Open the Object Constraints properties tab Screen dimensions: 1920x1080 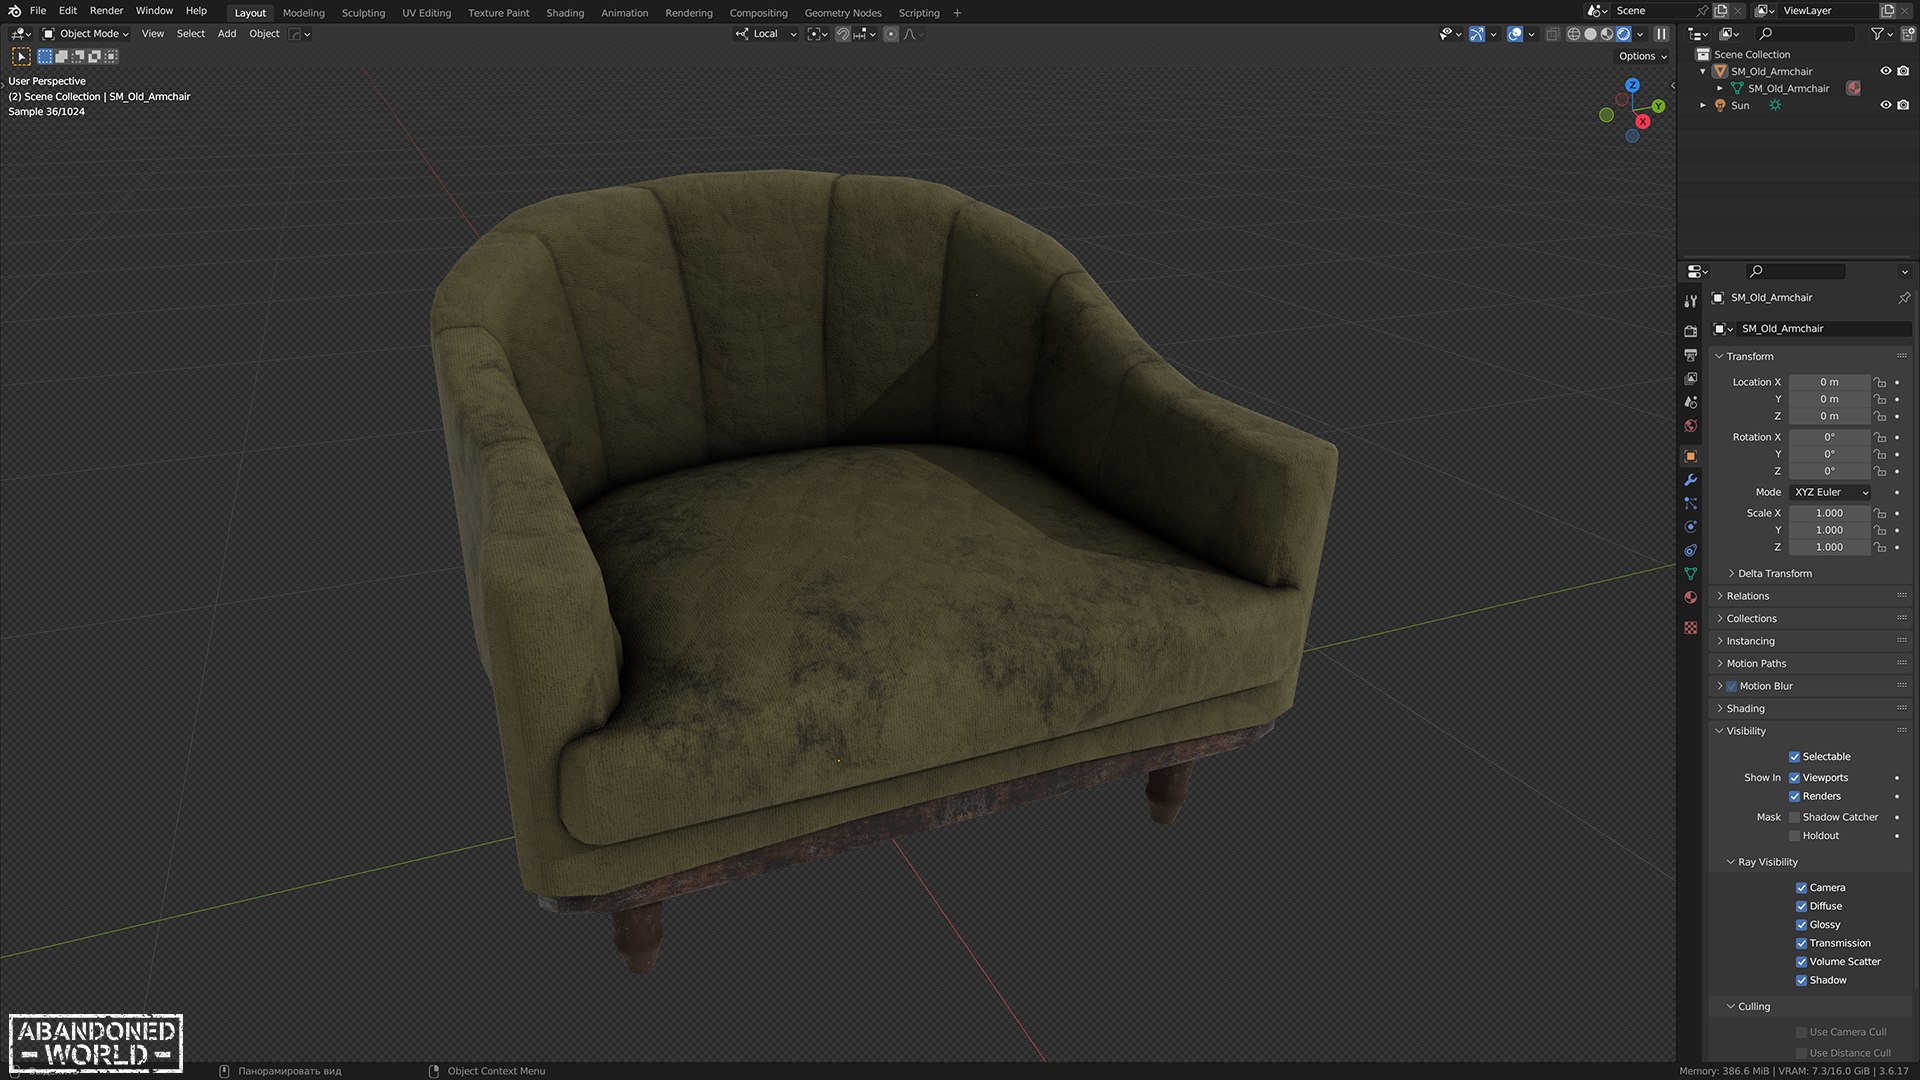(x=1690, y=550)
